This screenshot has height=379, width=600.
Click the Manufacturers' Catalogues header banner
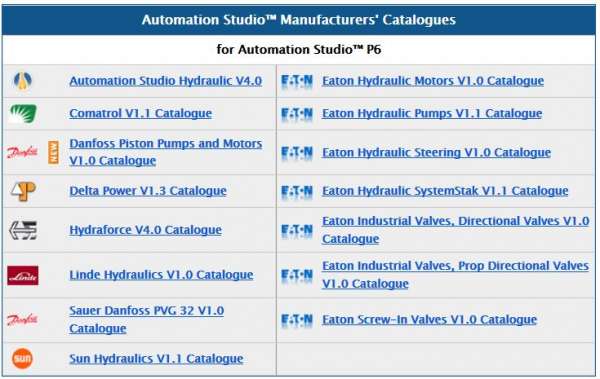(298, 20)
